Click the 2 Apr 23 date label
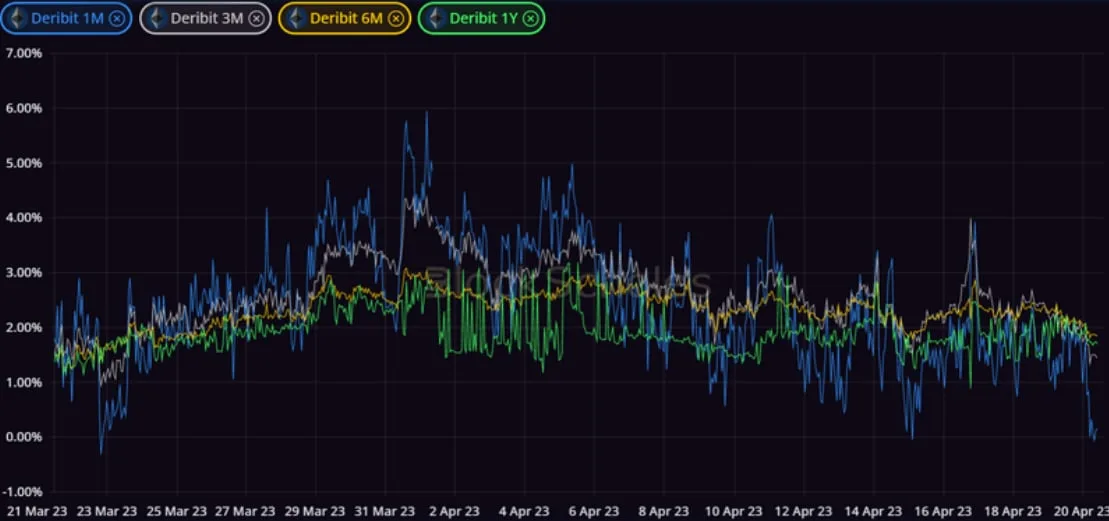The height and width of the screenshot is (521, 1109). (x=455, y=511)
